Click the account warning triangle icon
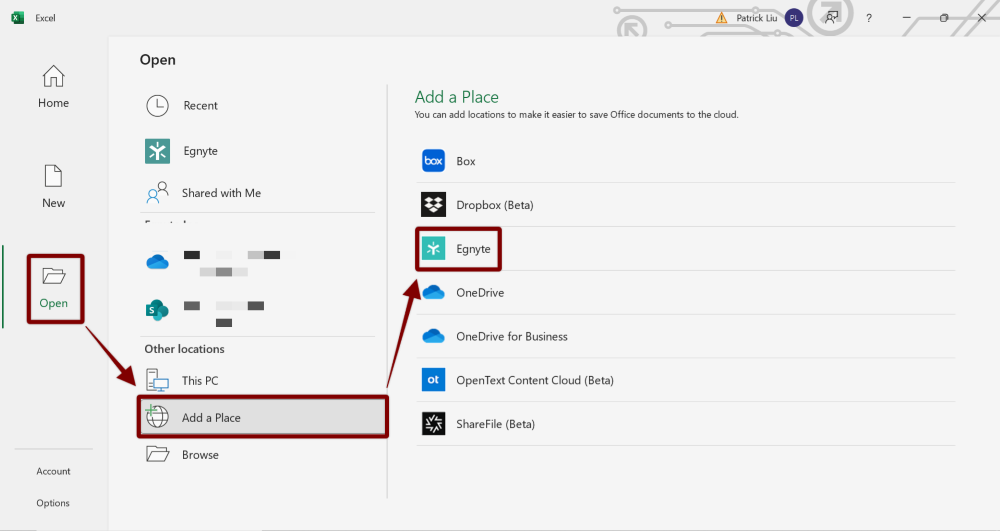1000x531 pixels. coord(721,18)
